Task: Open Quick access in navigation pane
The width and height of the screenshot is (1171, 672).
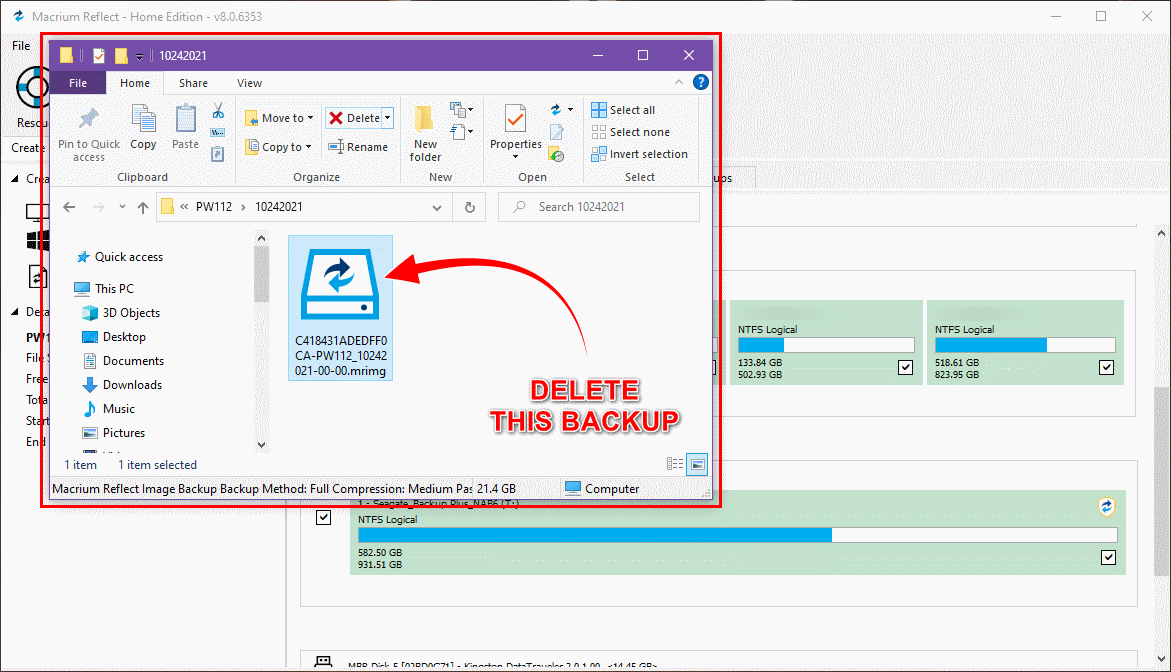Action: (119, 257)
